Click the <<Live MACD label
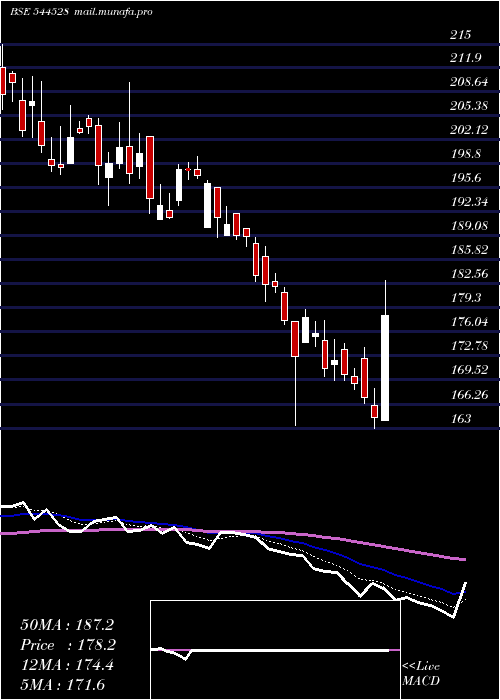Image resolution: width=500 pixels, height=700 pixels. point(421,673)
